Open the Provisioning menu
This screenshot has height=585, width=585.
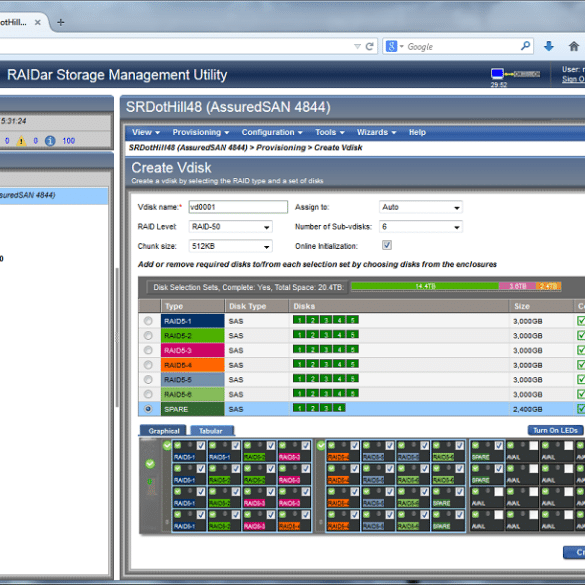pos(201,132)
